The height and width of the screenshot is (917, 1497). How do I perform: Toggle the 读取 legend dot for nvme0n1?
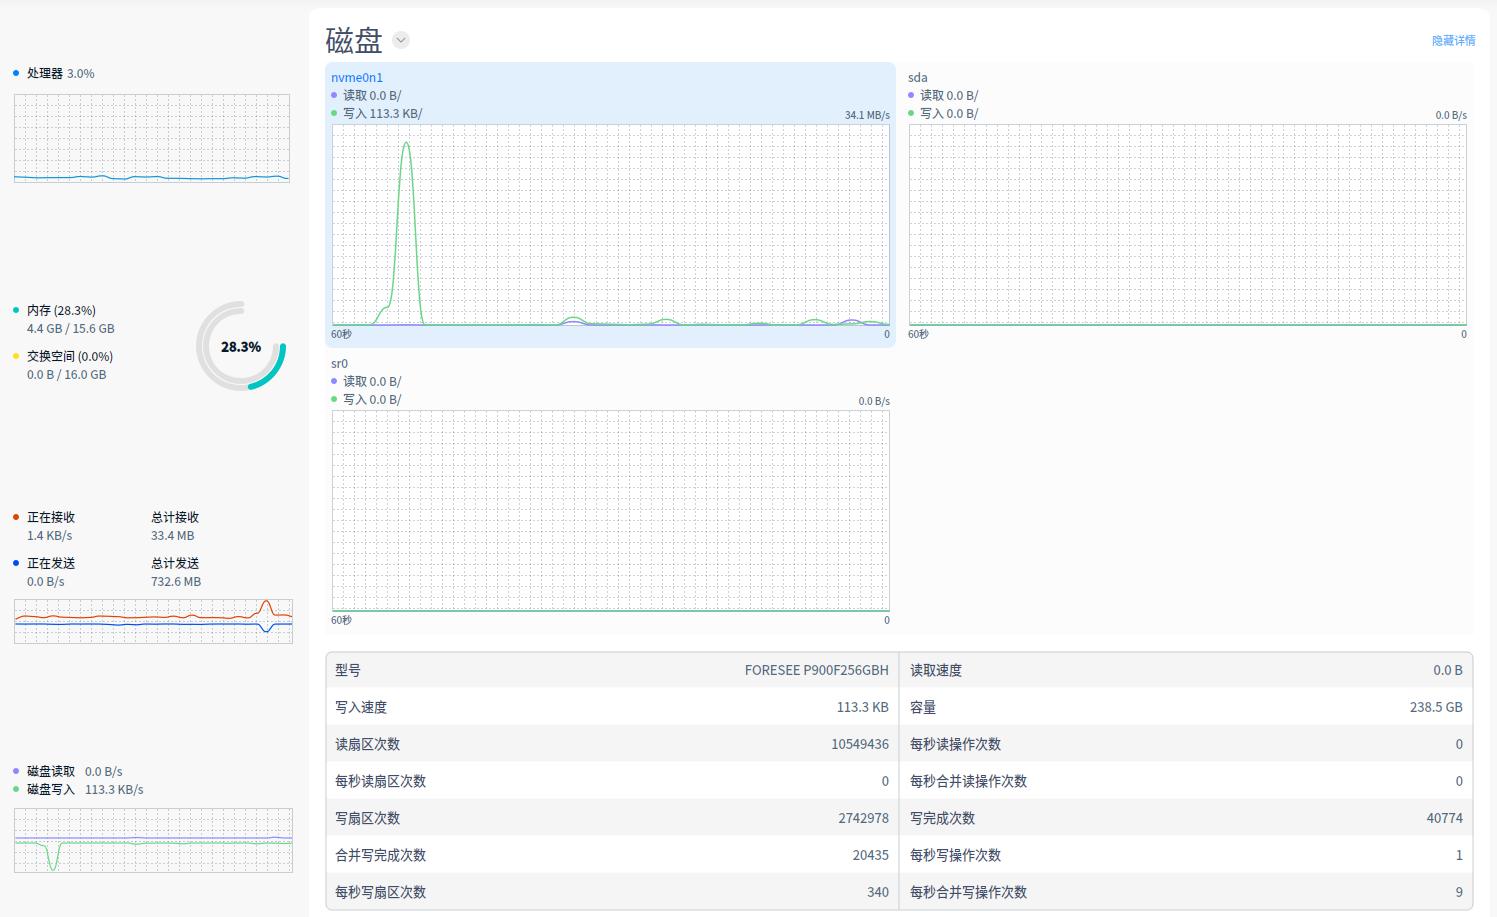point(334,95)
